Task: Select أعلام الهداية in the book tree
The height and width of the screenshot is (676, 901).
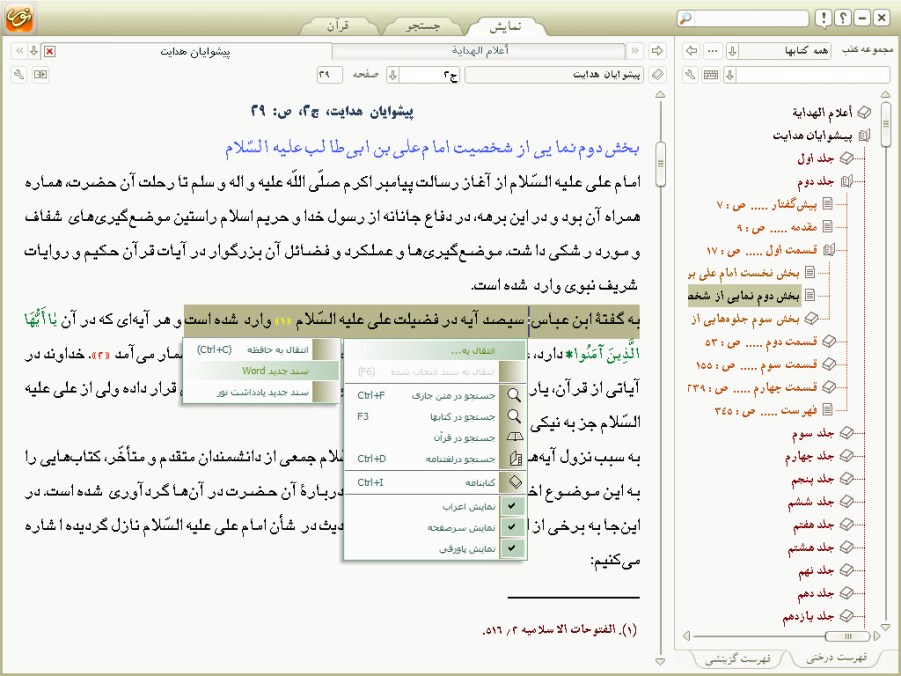Action: pyautogui.click(x=822, y=113)
